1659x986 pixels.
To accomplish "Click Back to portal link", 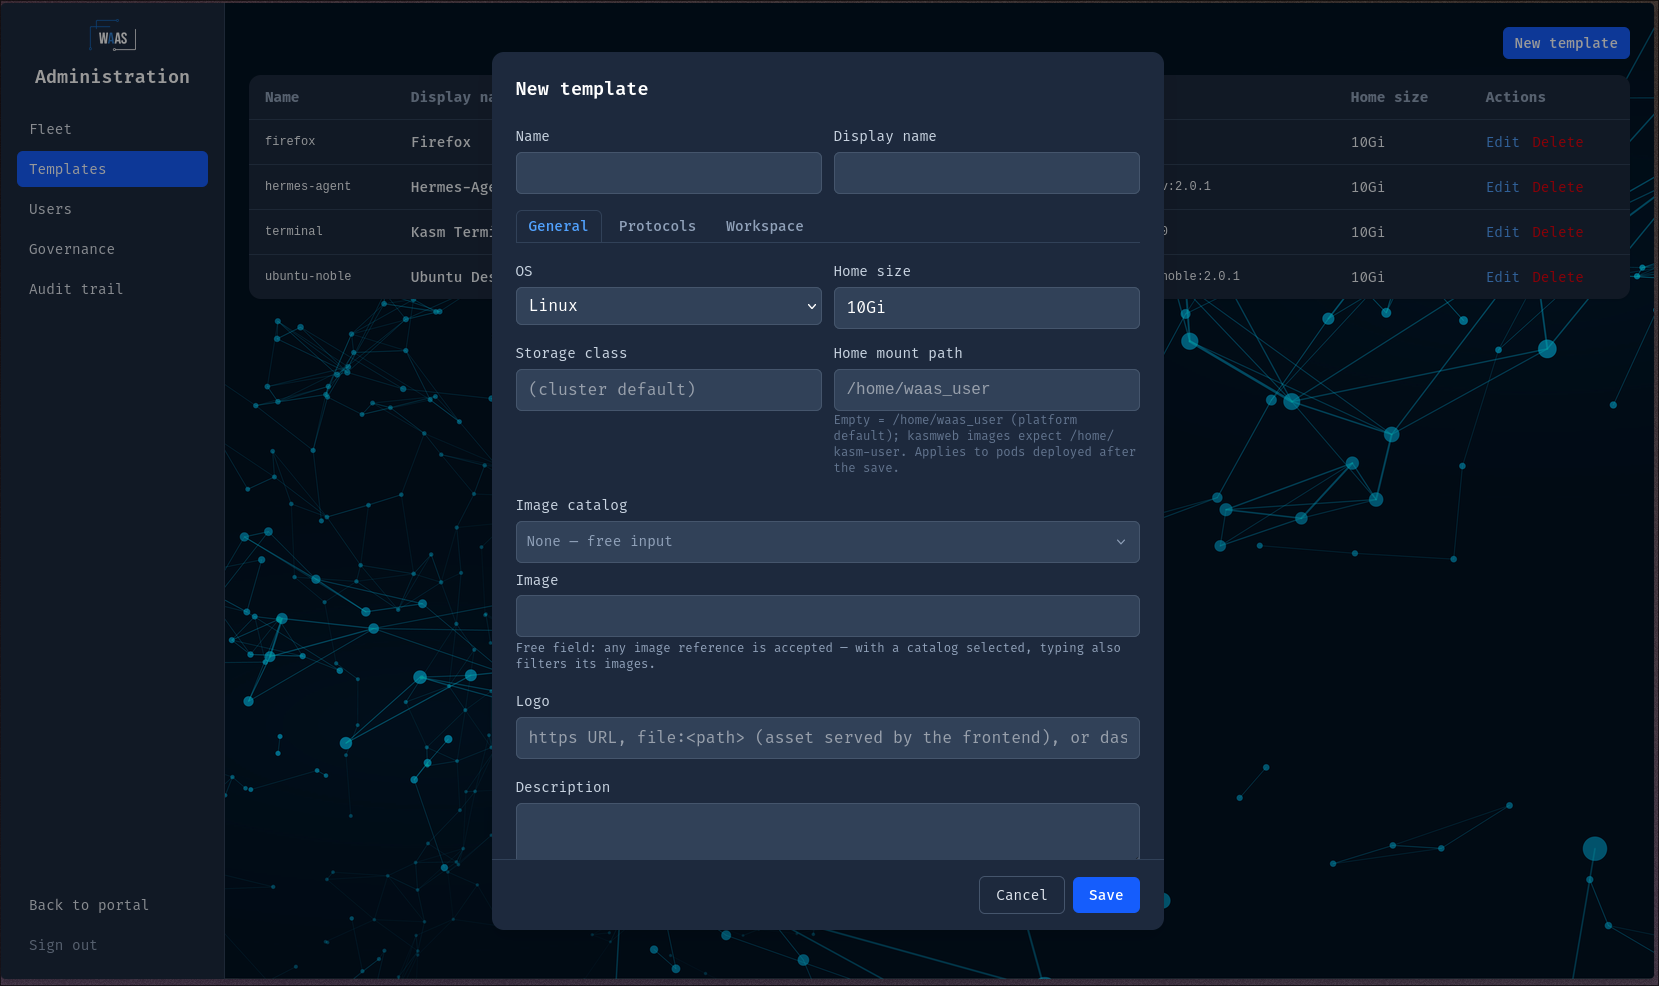I will point(89,905).
